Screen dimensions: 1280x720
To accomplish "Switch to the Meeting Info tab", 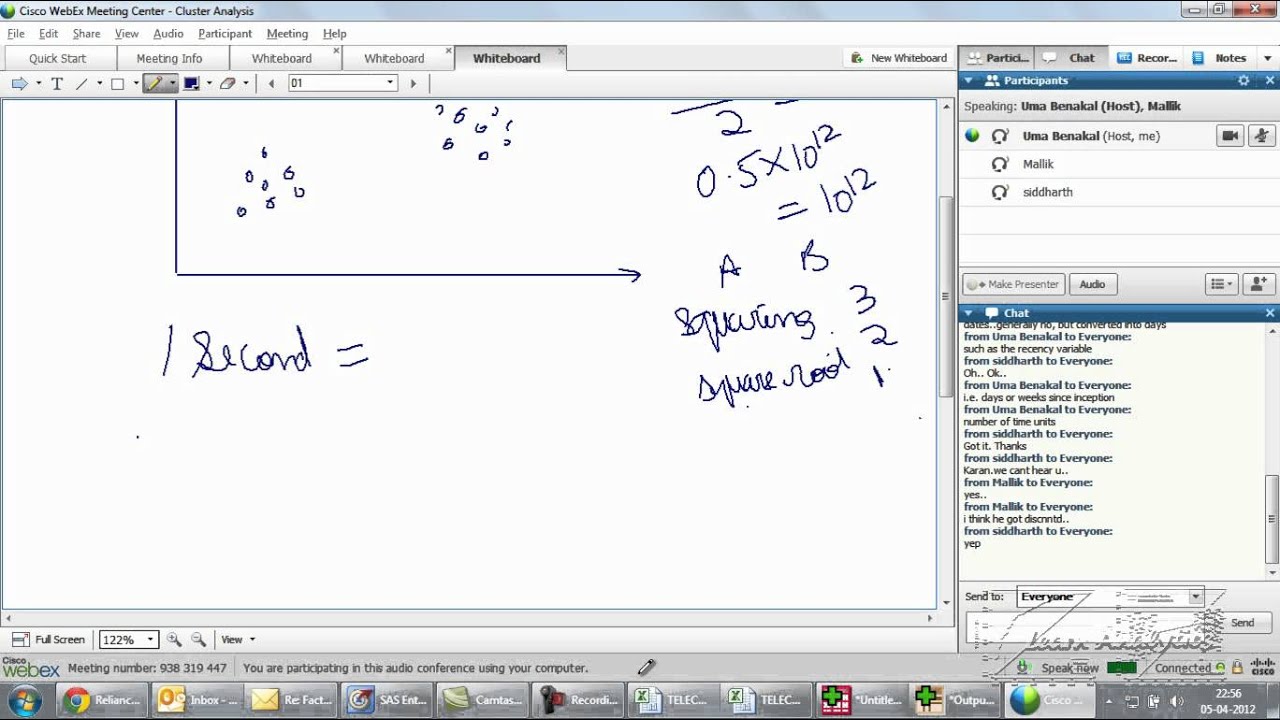I will (x=169, y=58).
